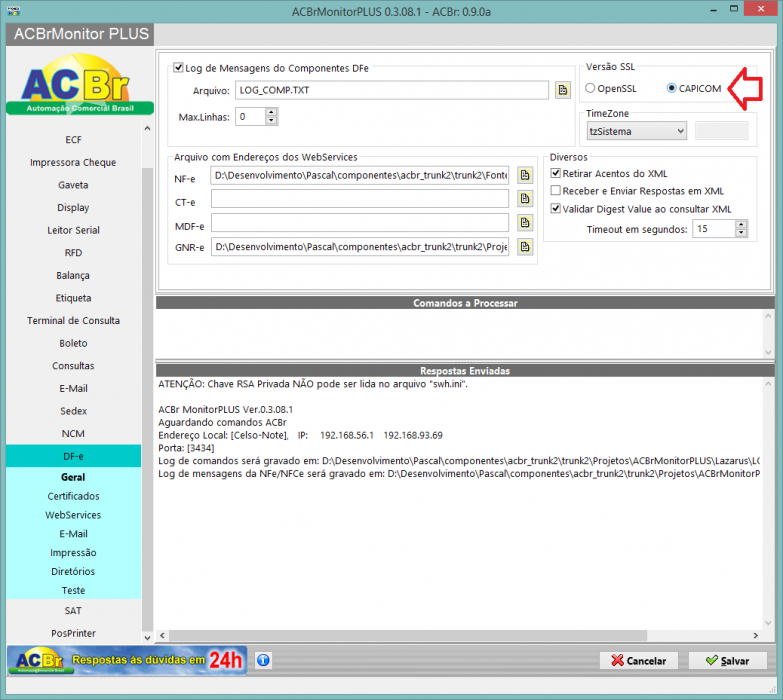Screen dimensions: 783x700
Task: Open Impressão under DF-e
Action: 73,553
